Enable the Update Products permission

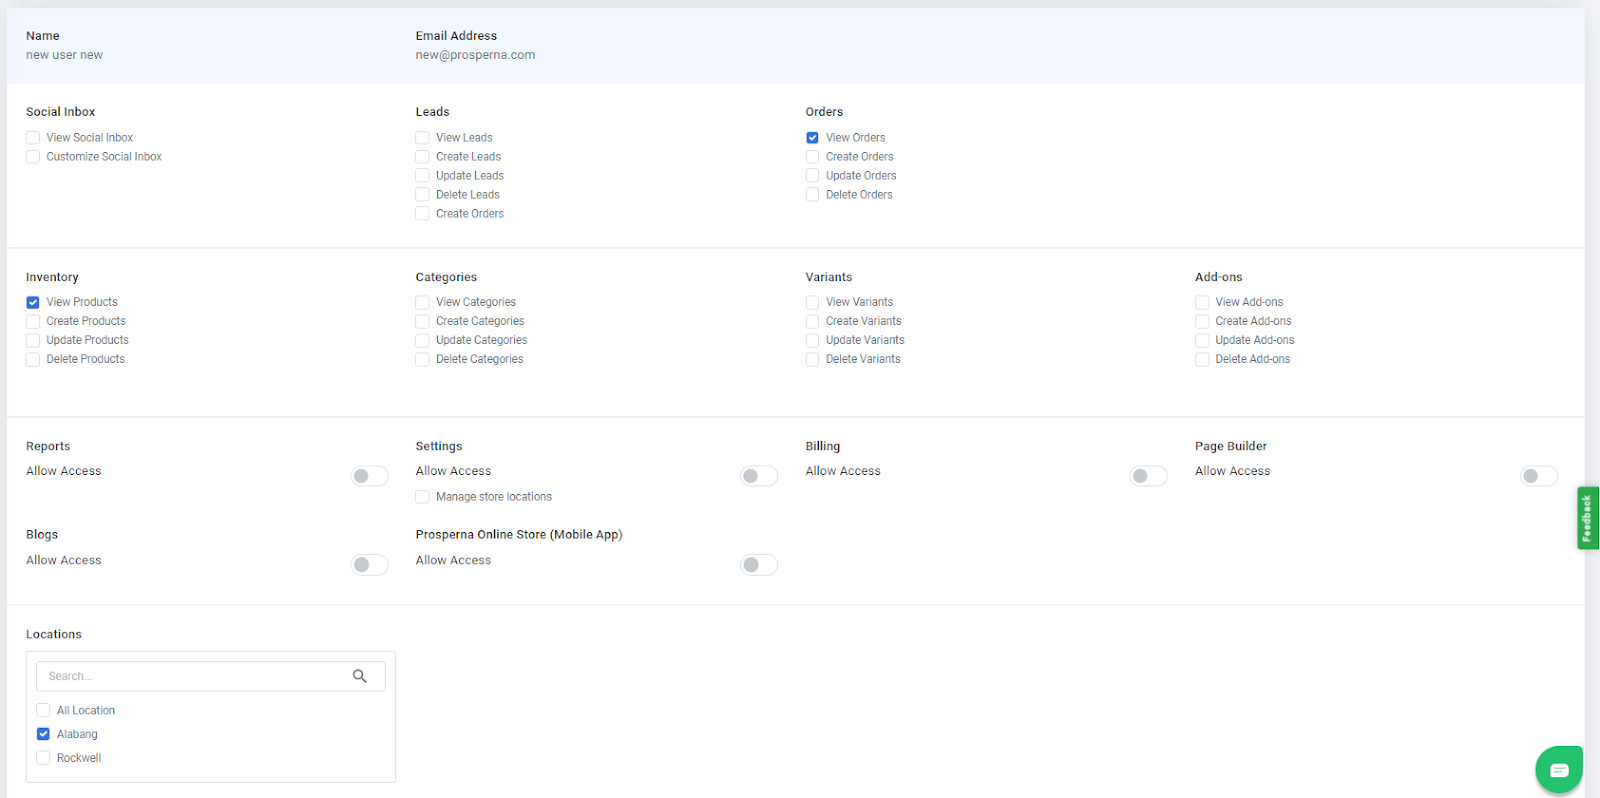pyautogui.click(x=33, y=340)
